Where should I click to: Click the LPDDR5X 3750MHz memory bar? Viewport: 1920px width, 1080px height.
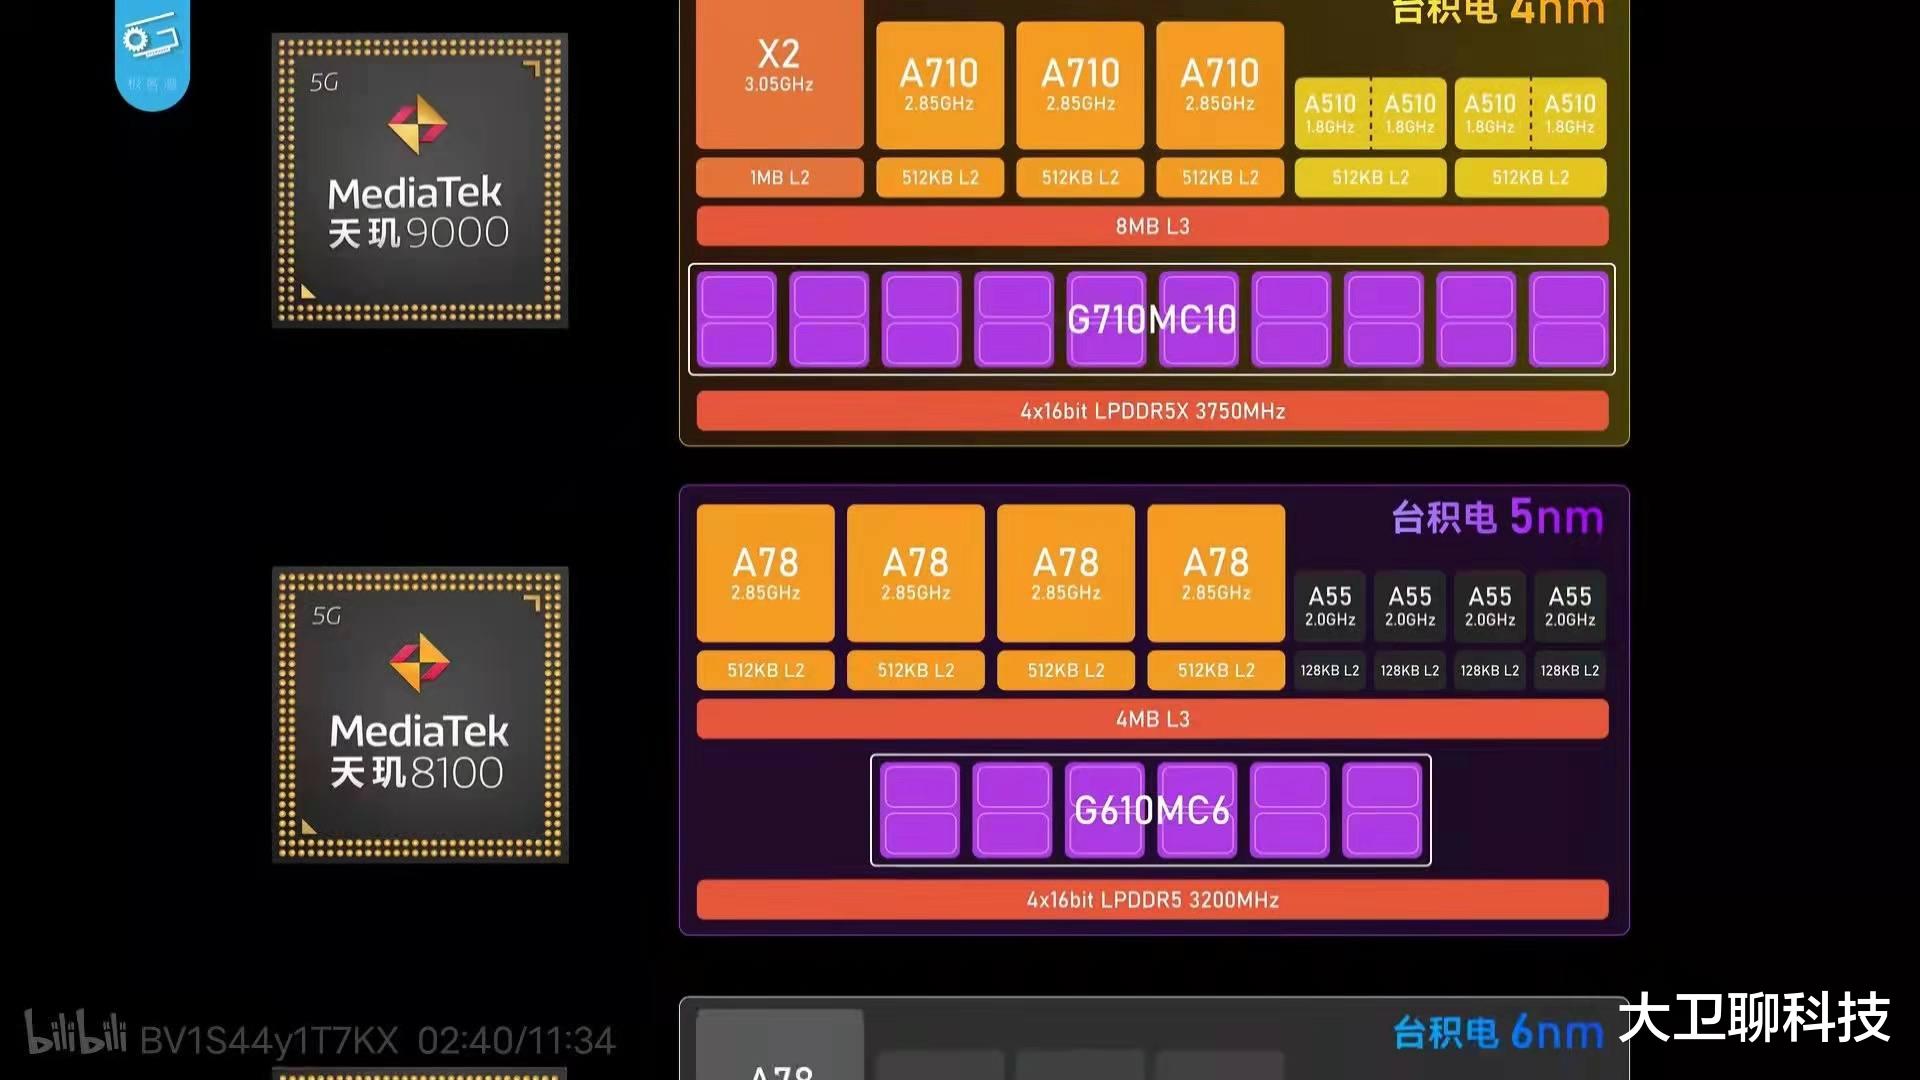[1152, 411]
